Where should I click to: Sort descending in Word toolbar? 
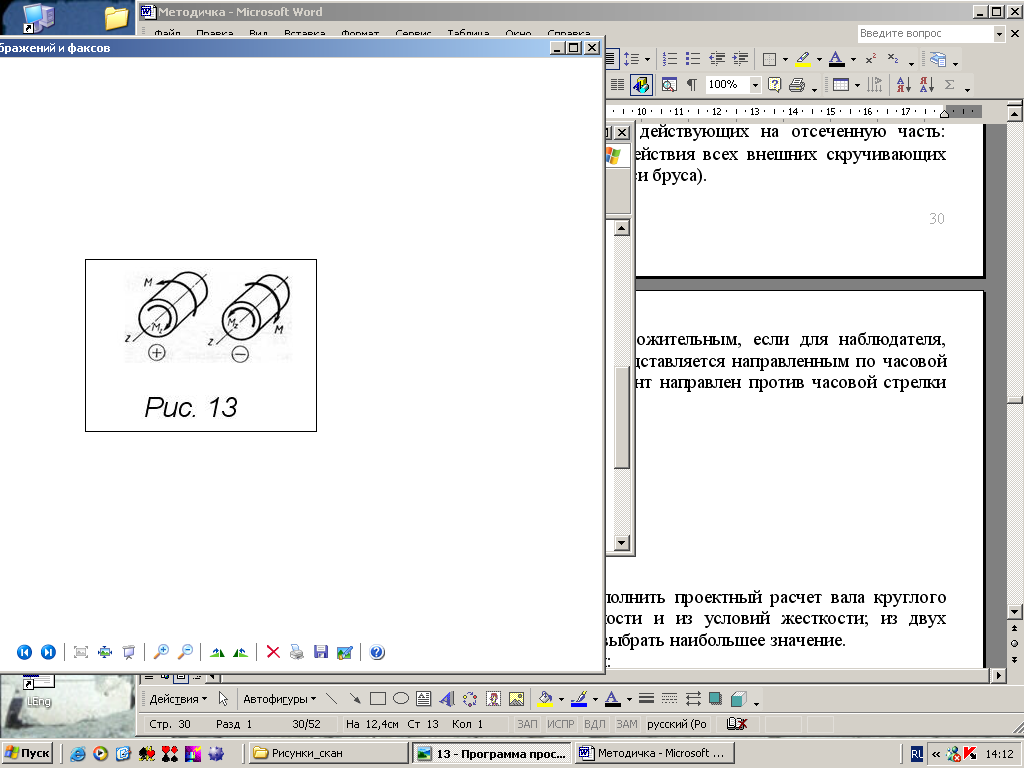pos(926,85)
